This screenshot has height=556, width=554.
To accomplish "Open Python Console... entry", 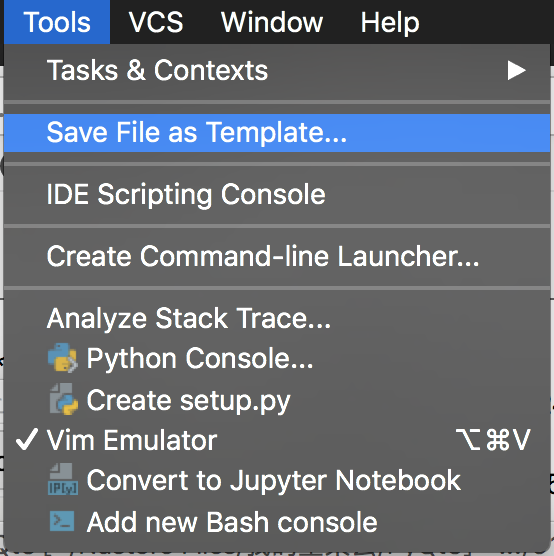I will point(277,358).
